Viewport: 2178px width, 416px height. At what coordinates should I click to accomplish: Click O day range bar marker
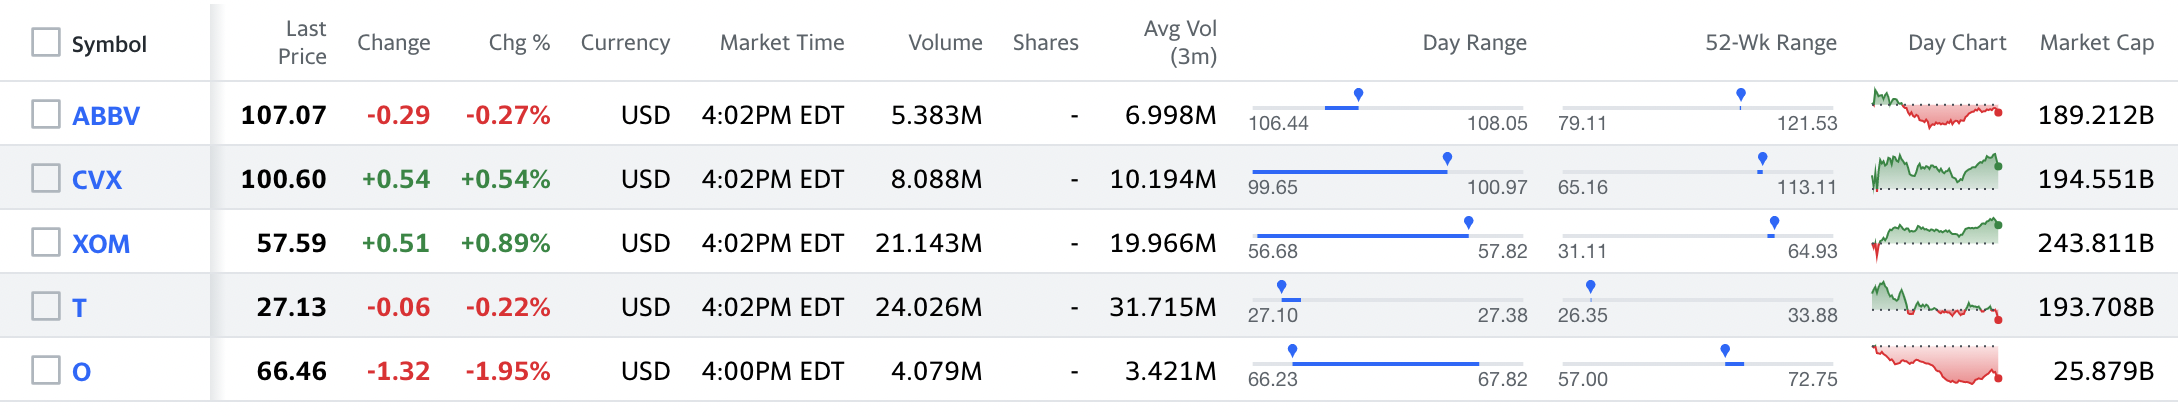[1292, 352]
